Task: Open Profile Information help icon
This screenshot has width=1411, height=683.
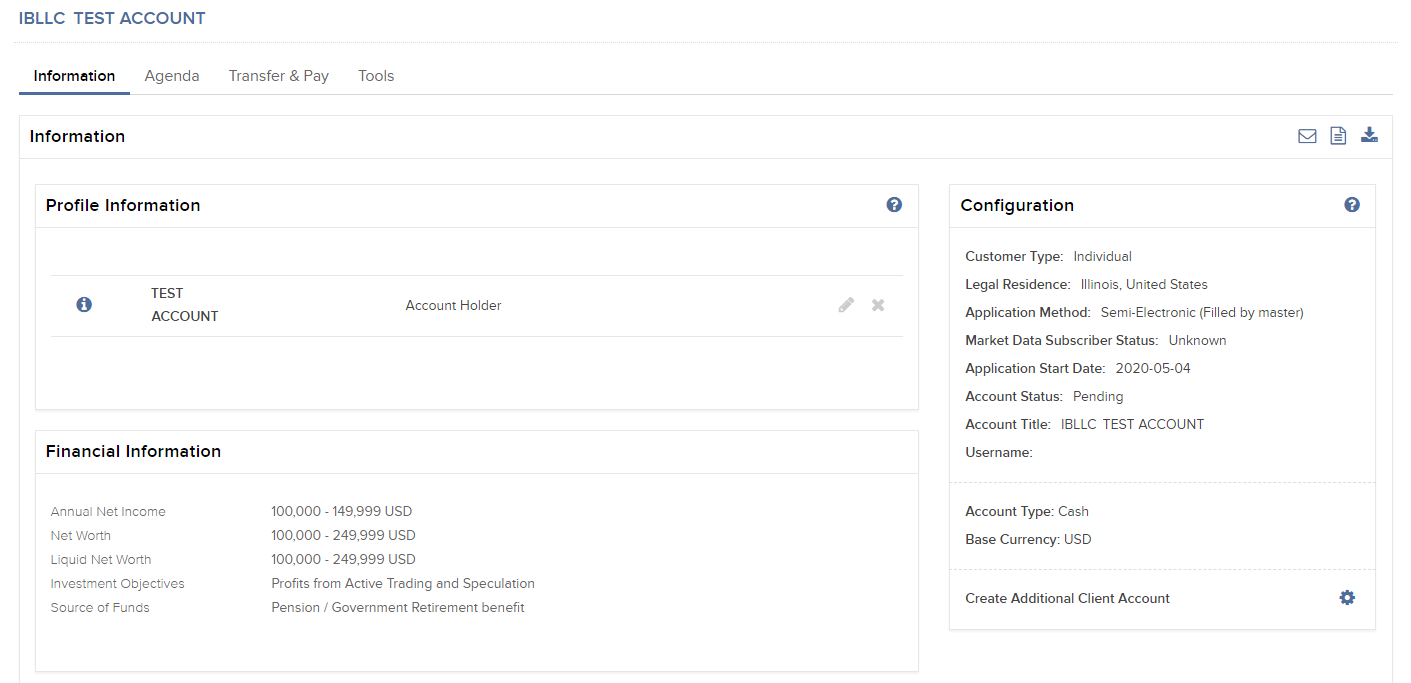Action: pos(894,204)
